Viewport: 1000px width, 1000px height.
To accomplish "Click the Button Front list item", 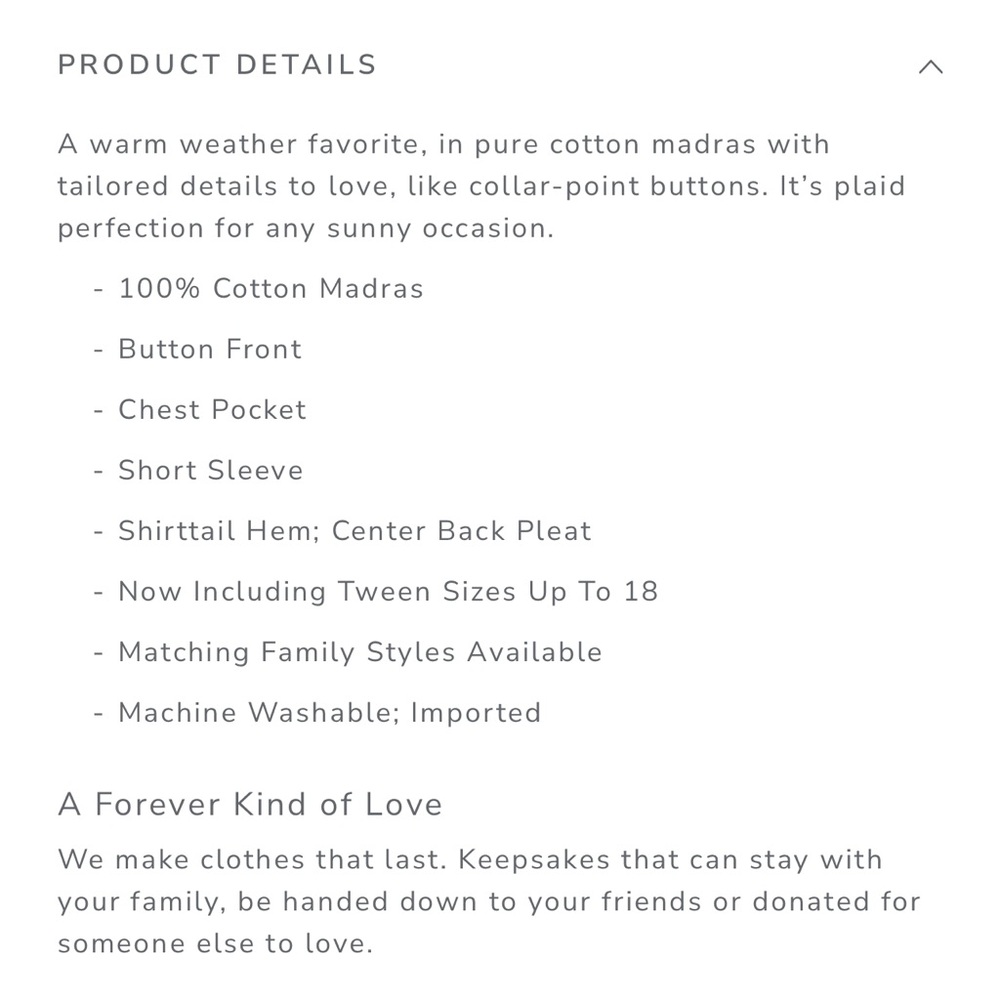I will pos(210,349).
